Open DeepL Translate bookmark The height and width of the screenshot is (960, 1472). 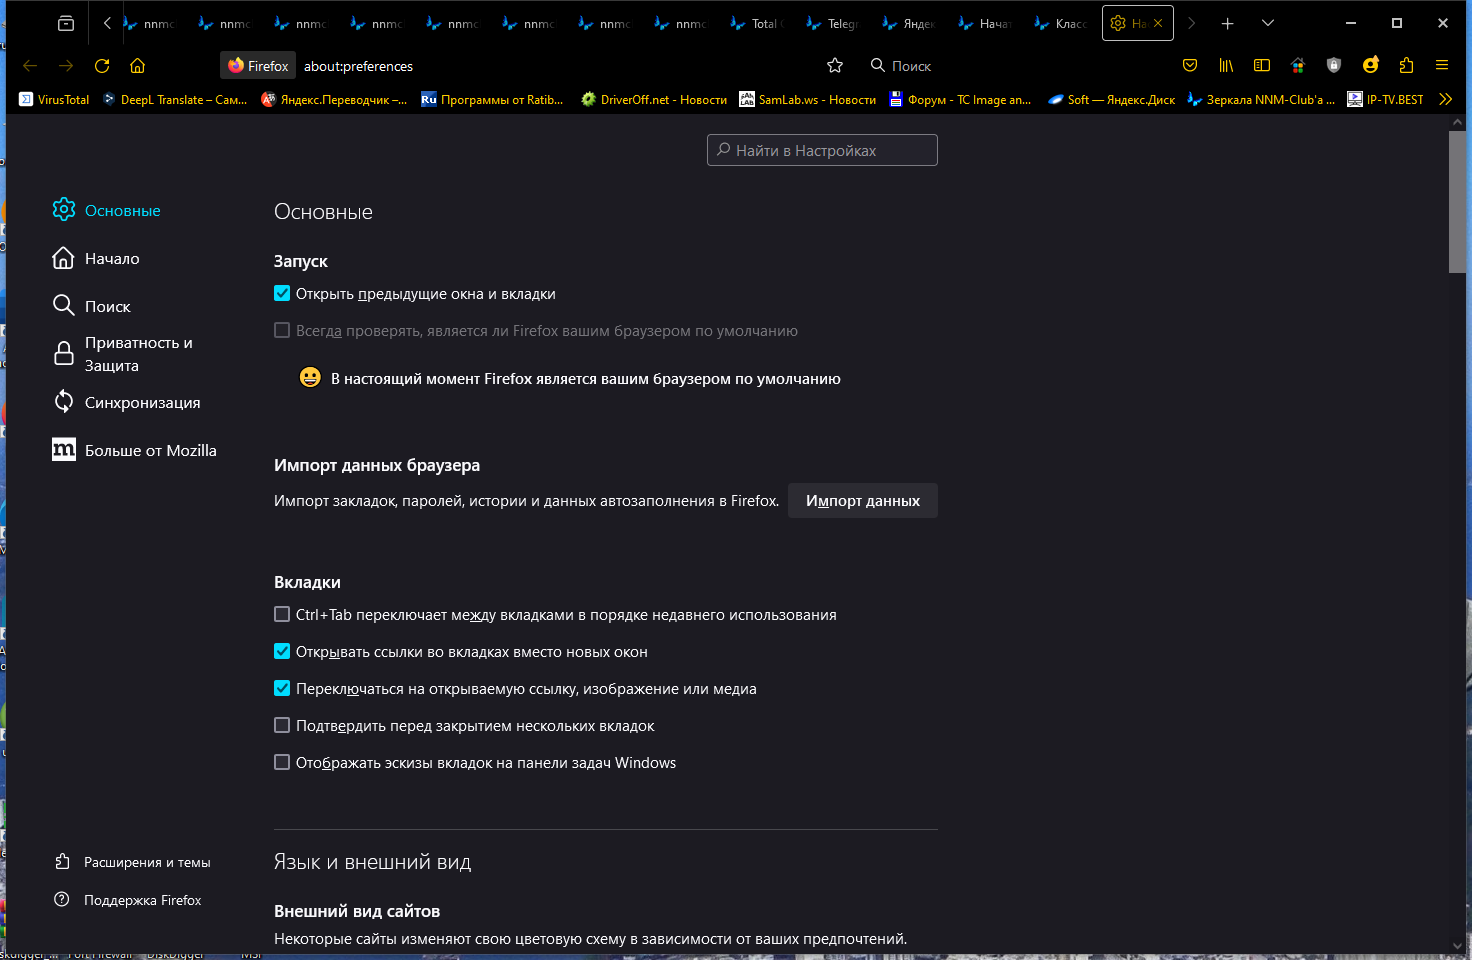(x=175, y=100)
